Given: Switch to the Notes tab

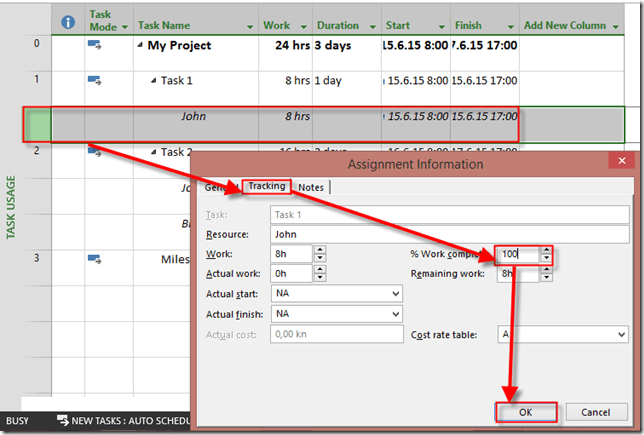Looking at the screenshot, I should (x=311, y=187).
